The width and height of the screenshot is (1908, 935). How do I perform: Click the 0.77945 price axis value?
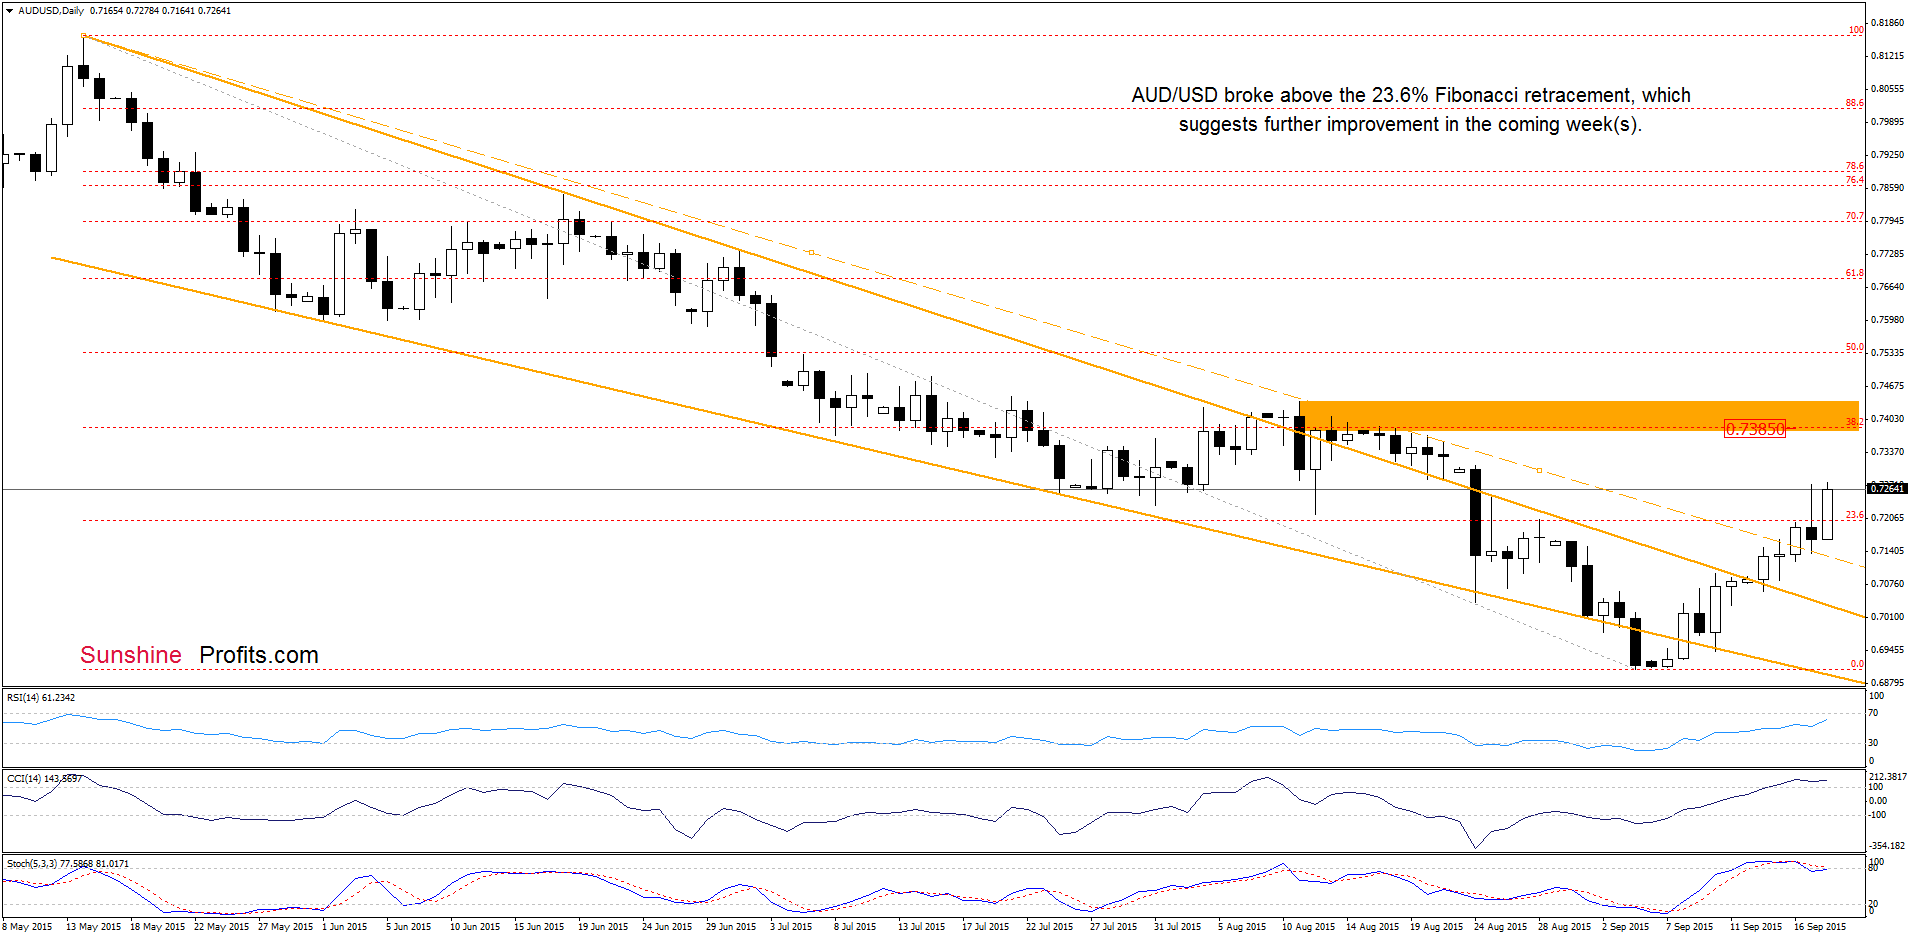click(1888, 221)
